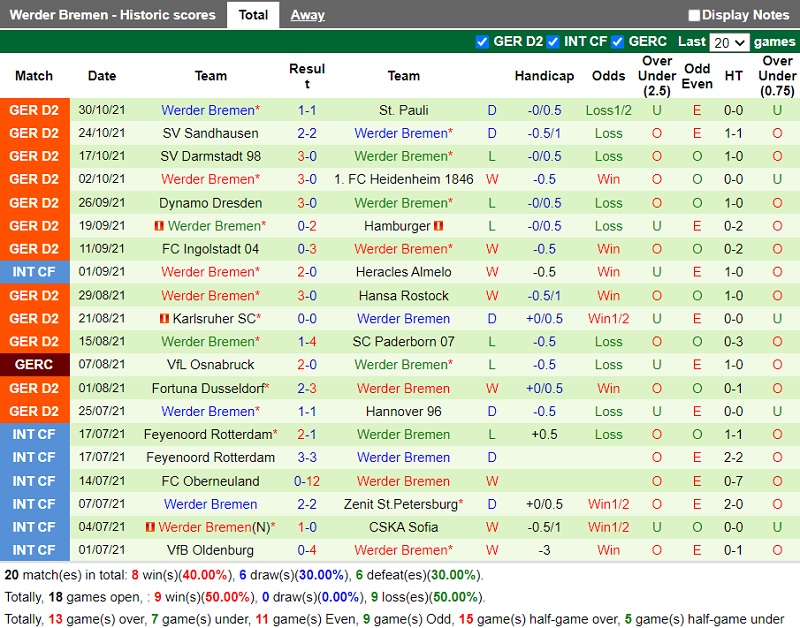
Task: Open VfL Osnabruck team link
Action: (210, 364)
